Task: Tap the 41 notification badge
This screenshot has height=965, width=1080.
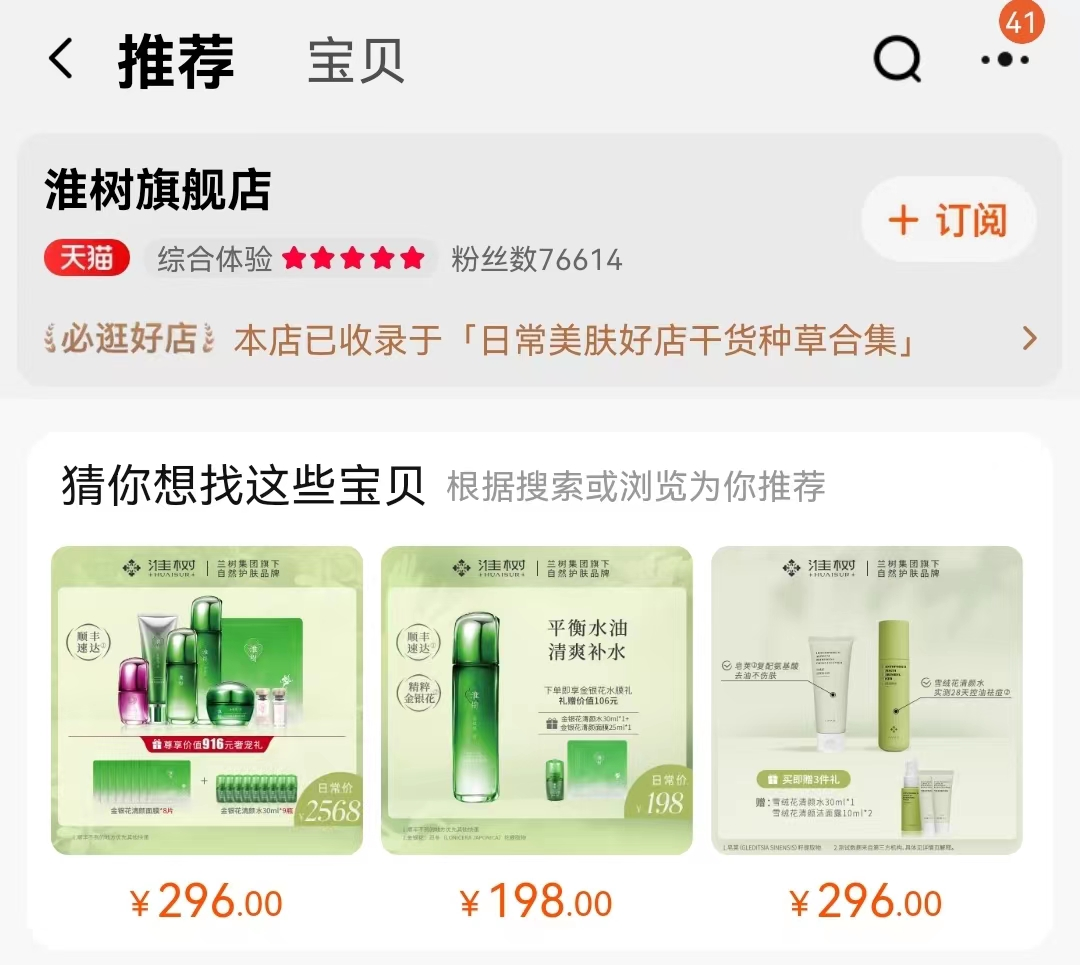Action: [1021, 22]
